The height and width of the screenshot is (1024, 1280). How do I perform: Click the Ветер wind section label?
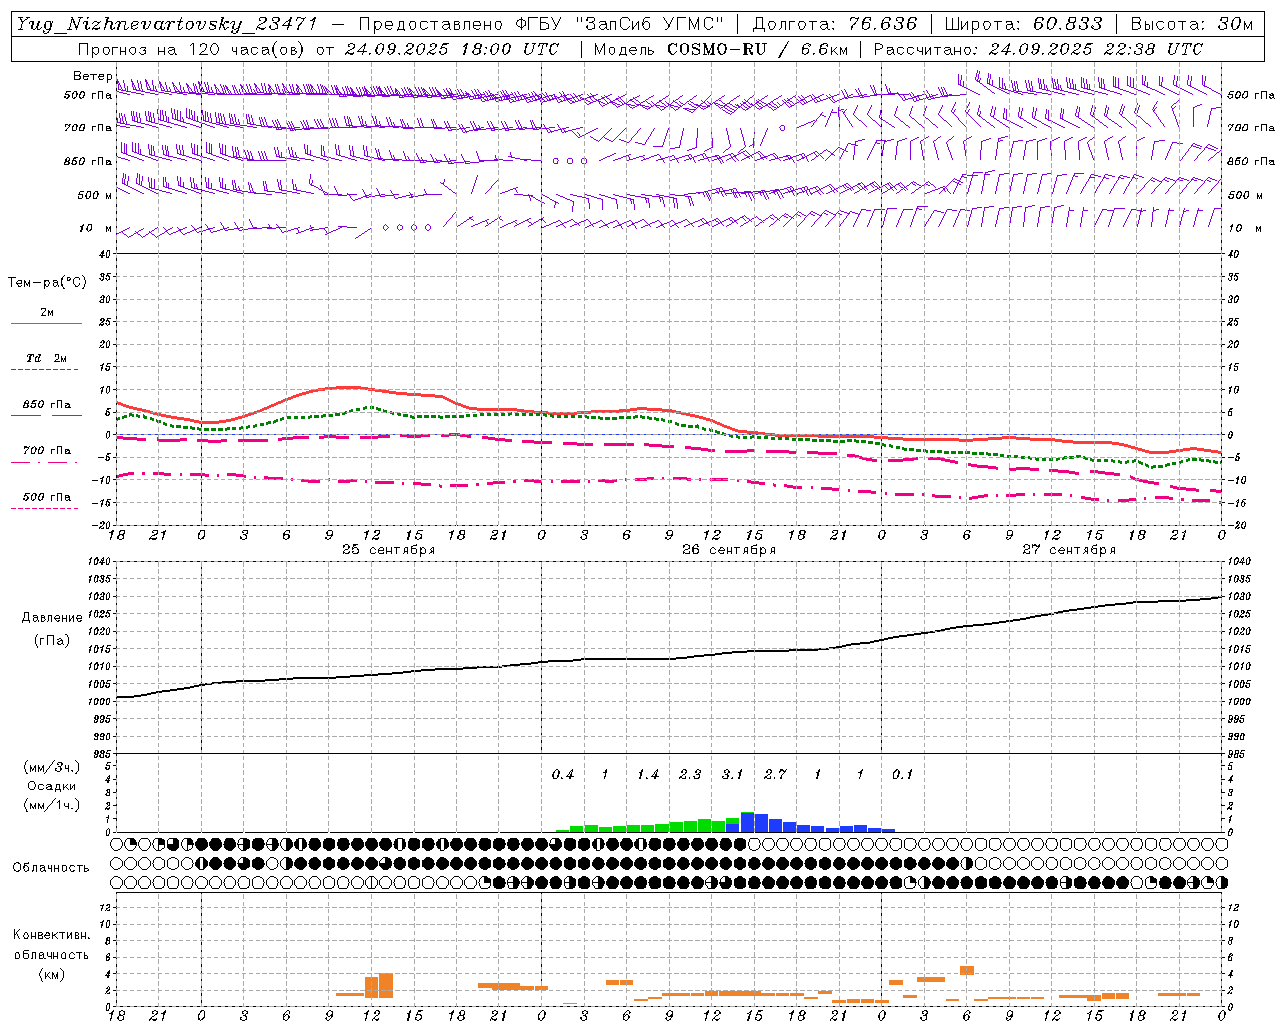click(93, 76)
